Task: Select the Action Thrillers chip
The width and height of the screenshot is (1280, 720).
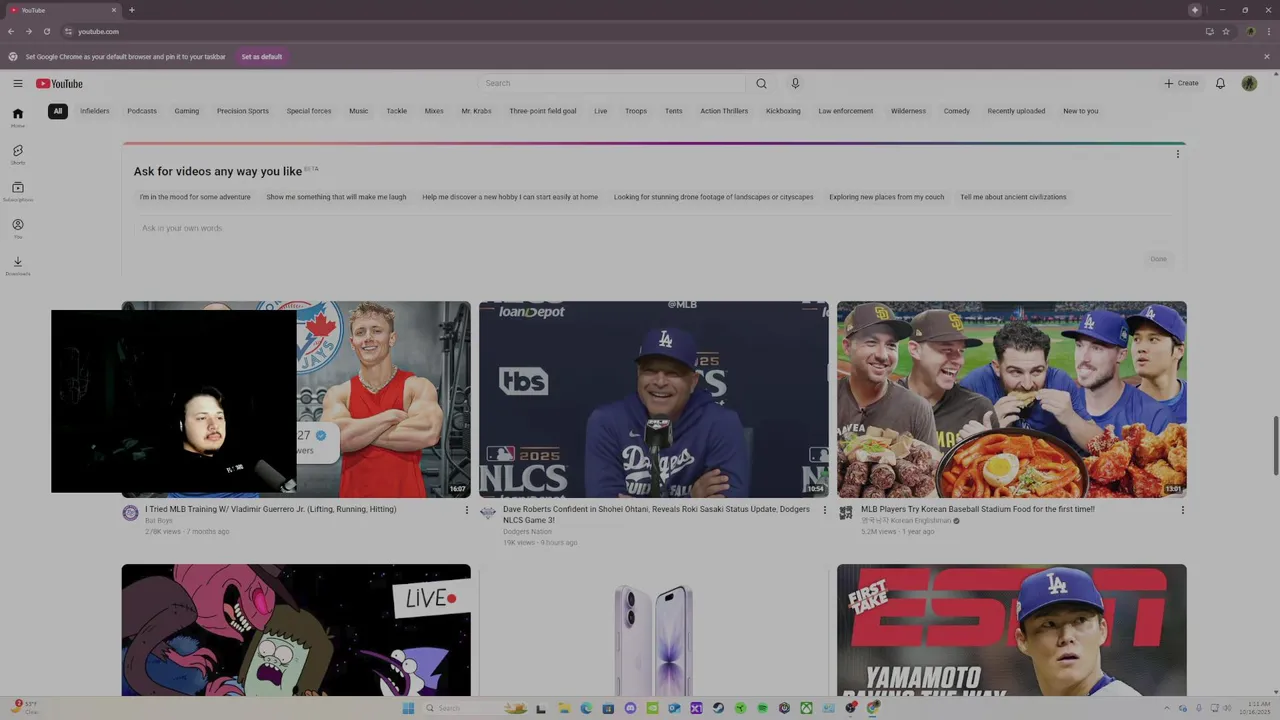Action: [x=724, y=111]
